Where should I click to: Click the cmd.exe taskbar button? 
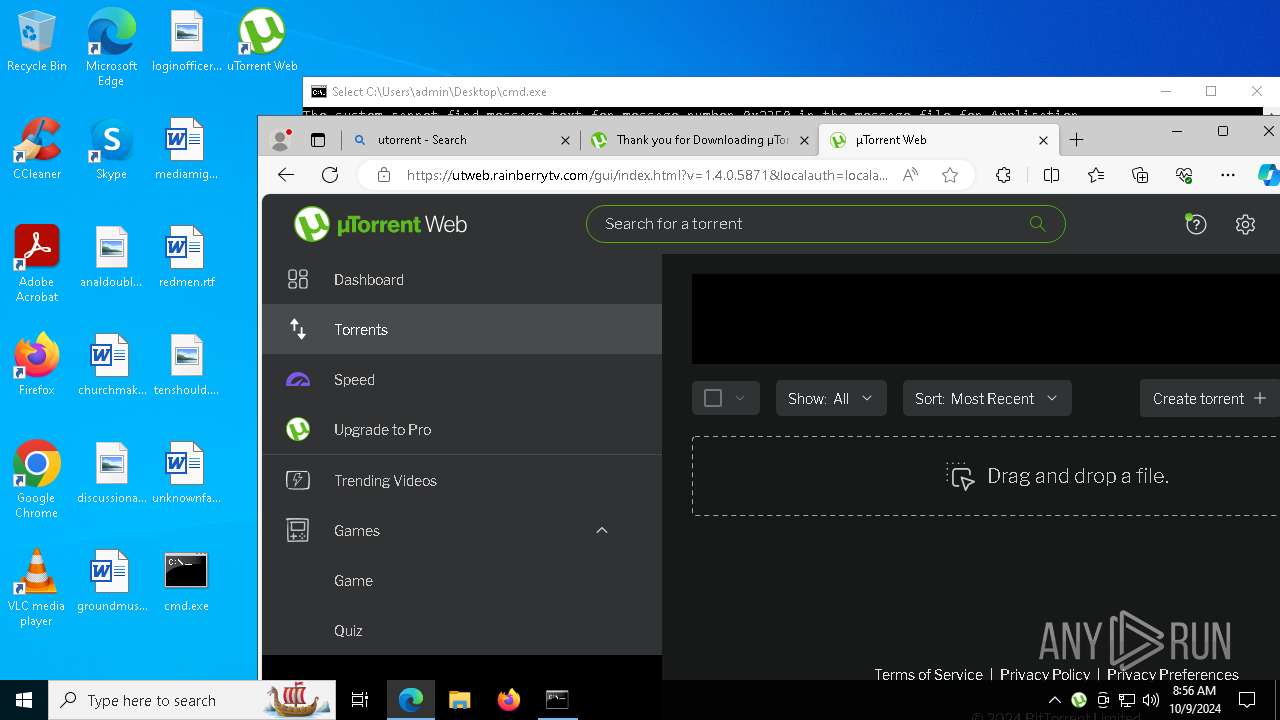(x=557, y=700)
